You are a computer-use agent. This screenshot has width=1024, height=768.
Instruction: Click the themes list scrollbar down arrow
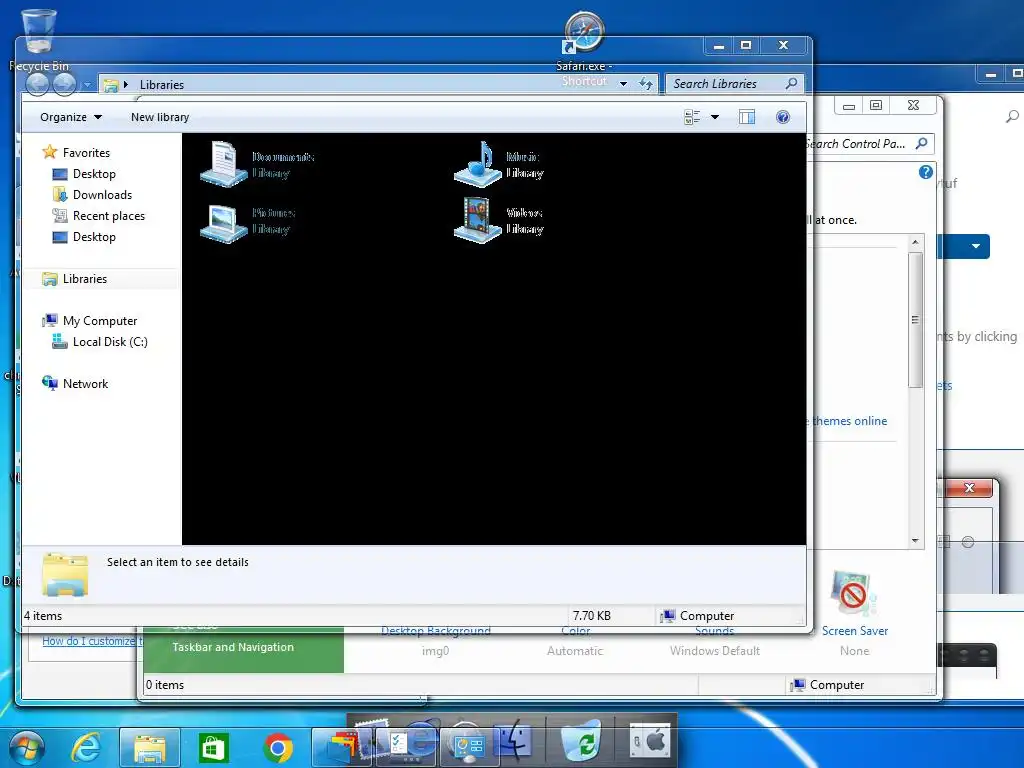[x=915, y=541]
